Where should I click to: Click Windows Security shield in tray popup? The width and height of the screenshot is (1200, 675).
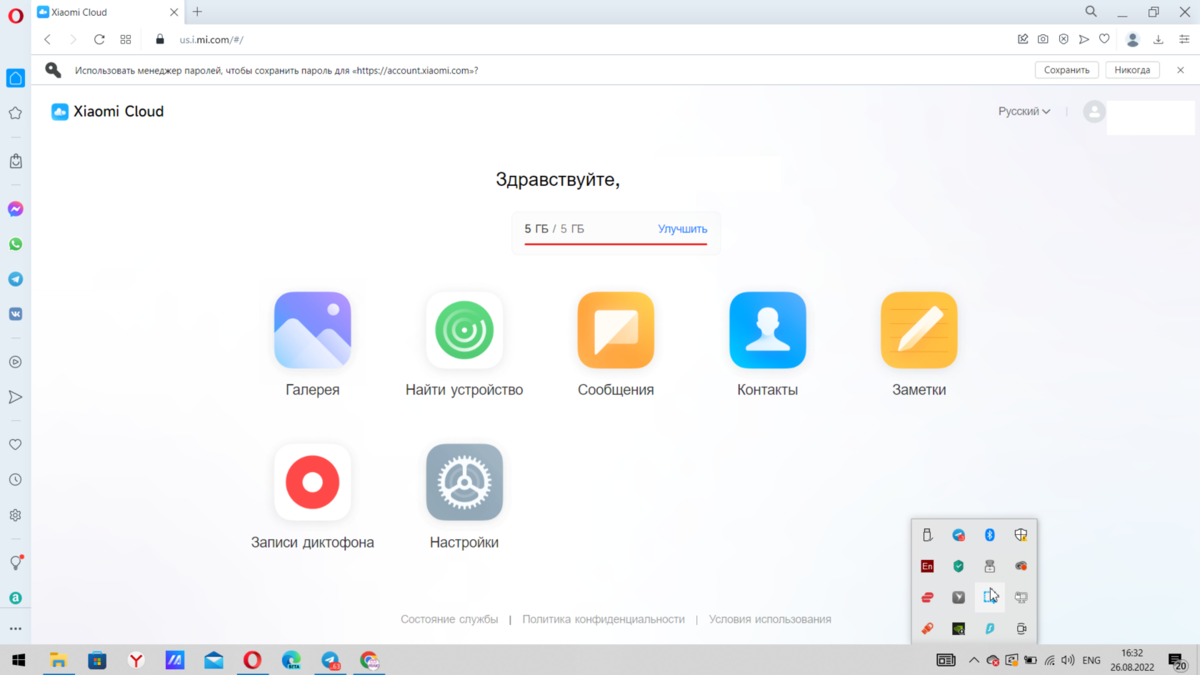pyautogui.click(x=1021, y=535)
